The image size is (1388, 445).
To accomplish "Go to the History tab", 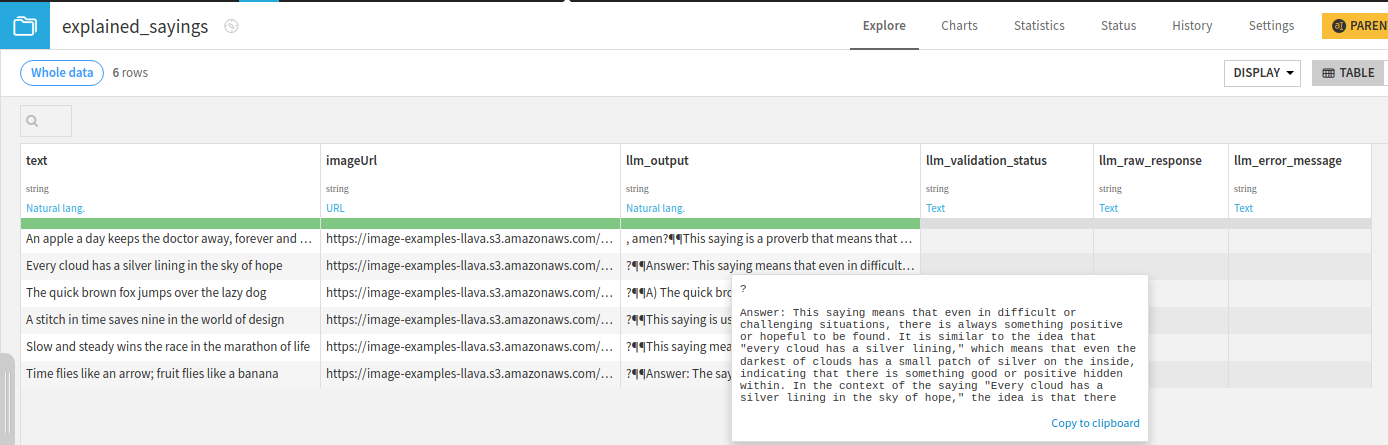I will point(1192,26).
